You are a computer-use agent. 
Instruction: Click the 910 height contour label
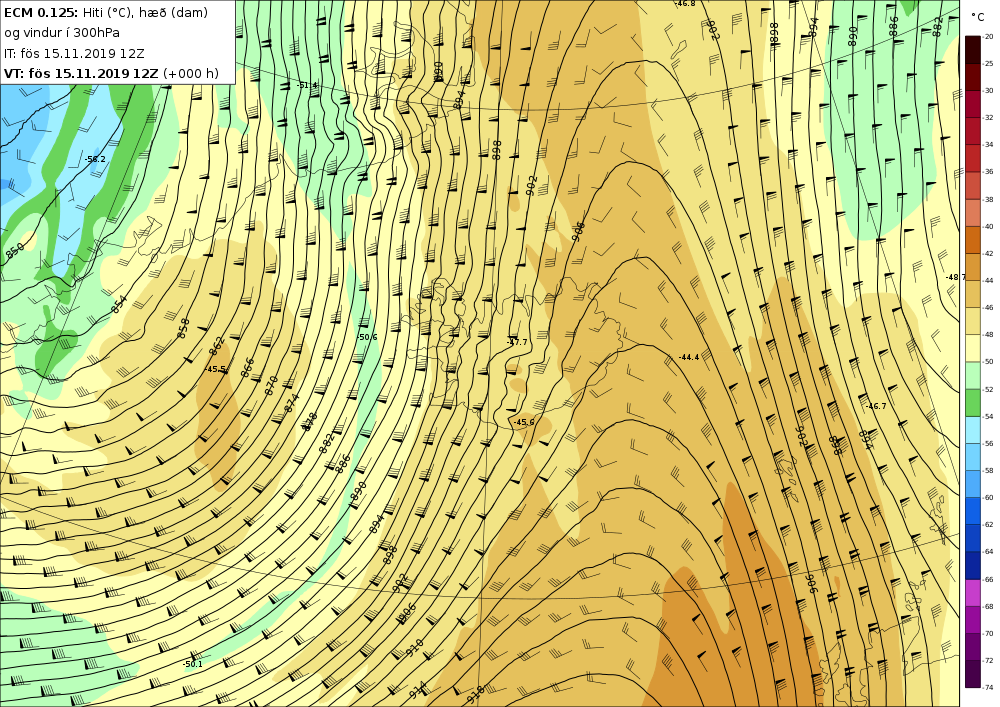click(x=415, y=648)
